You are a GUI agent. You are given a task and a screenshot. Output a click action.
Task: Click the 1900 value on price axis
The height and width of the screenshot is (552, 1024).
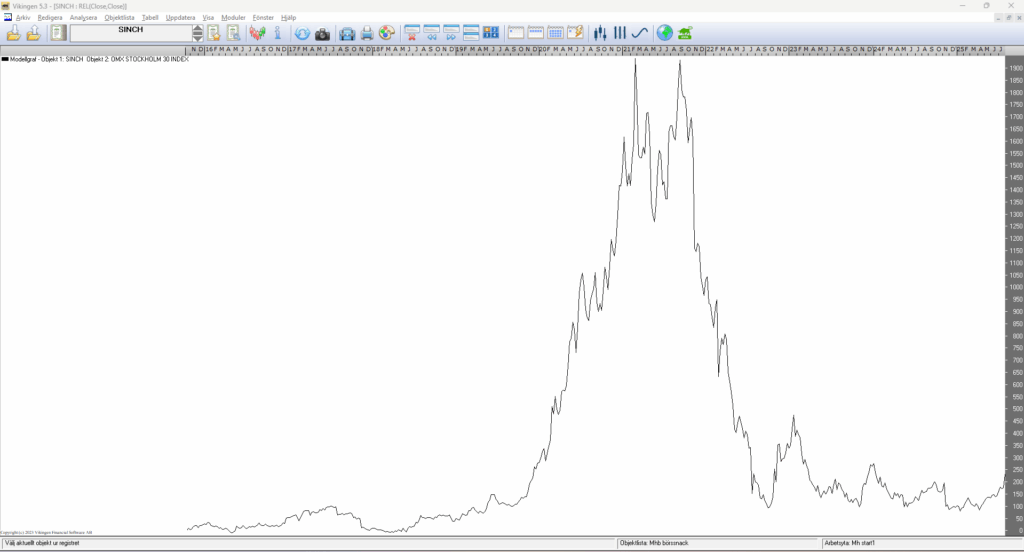tap(1016, 68)
